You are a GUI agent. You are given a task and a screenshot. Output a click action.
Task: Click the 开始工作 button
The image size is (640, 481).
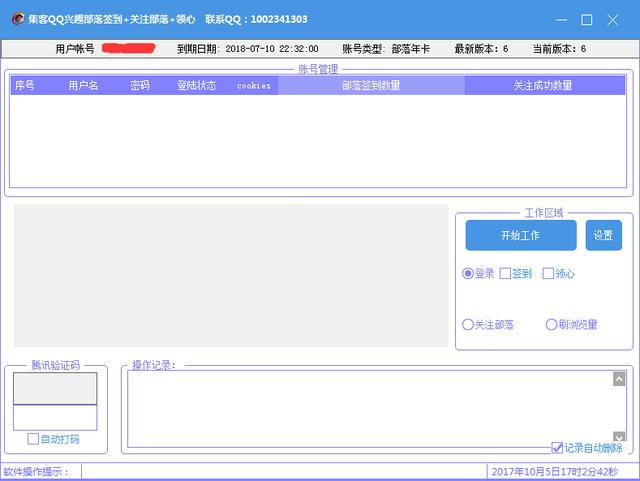coord(520,235)
